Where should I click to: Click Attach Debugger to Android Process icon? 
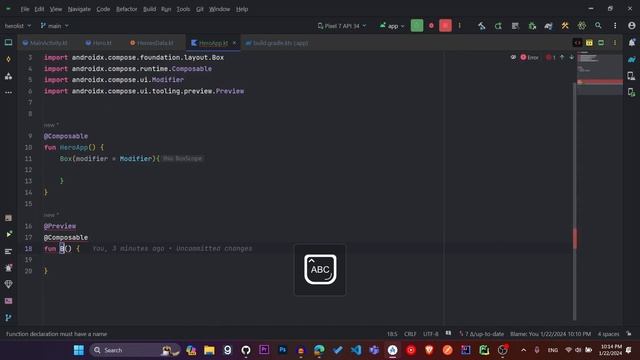tap(532, 26)
